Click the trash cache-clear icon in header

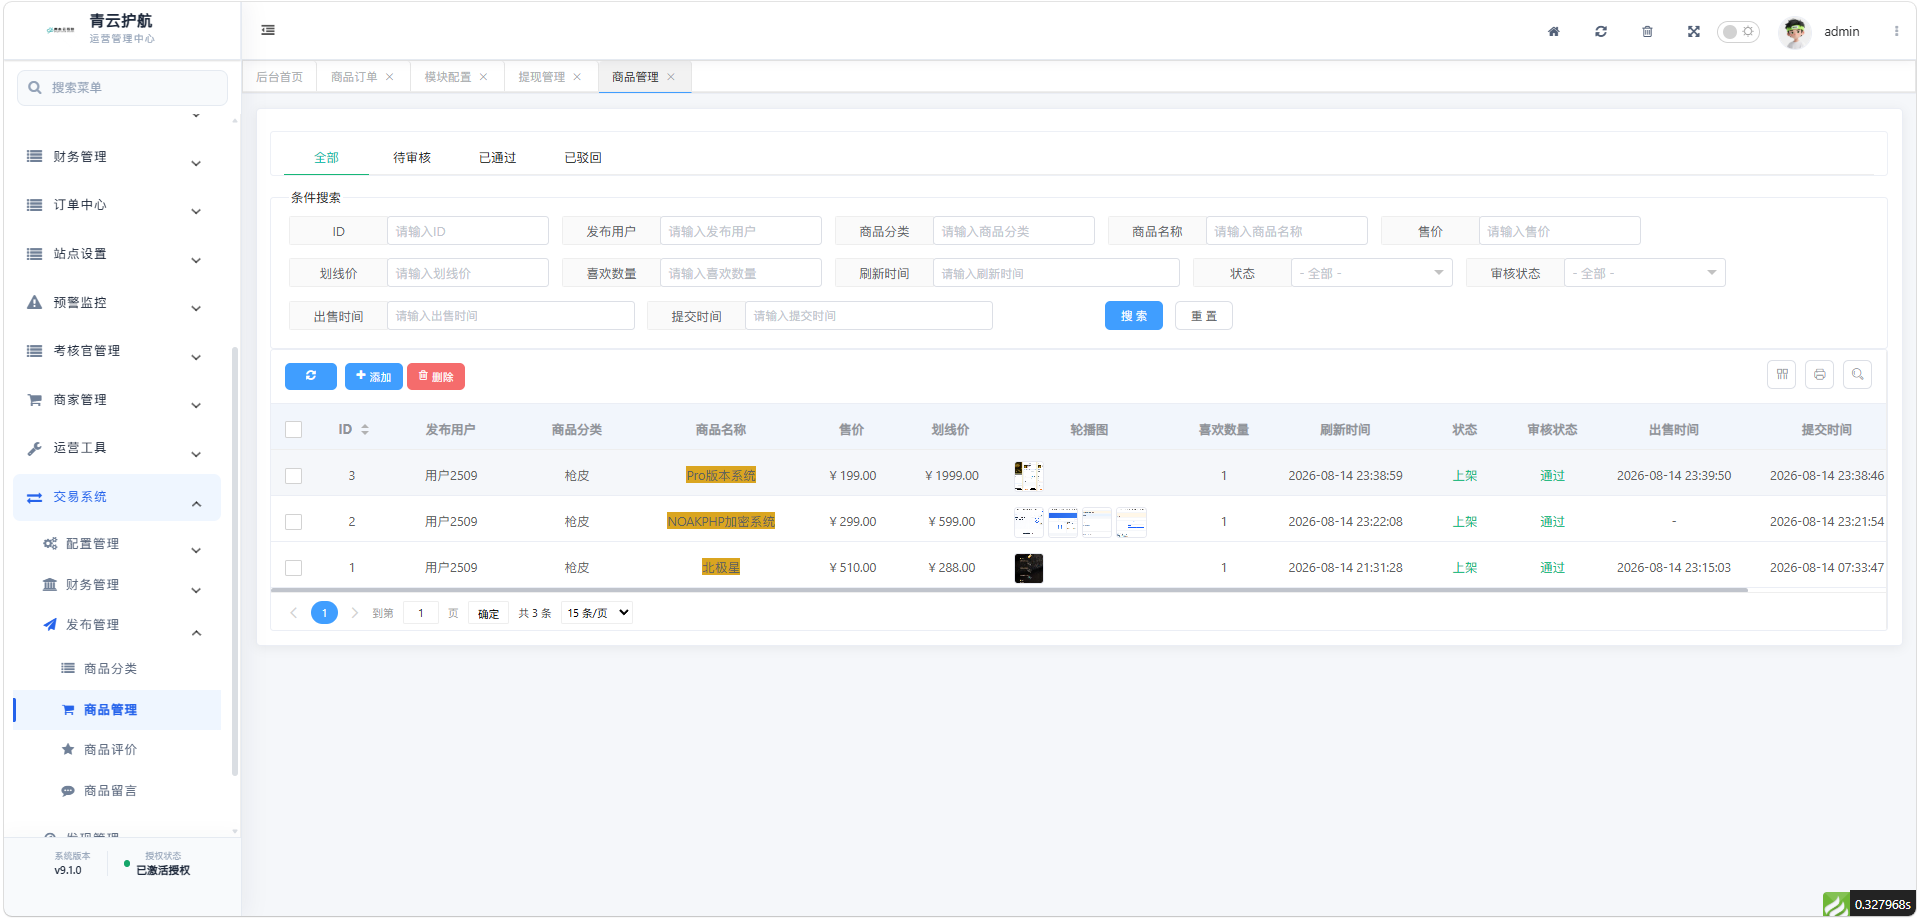pos(1647,31)
